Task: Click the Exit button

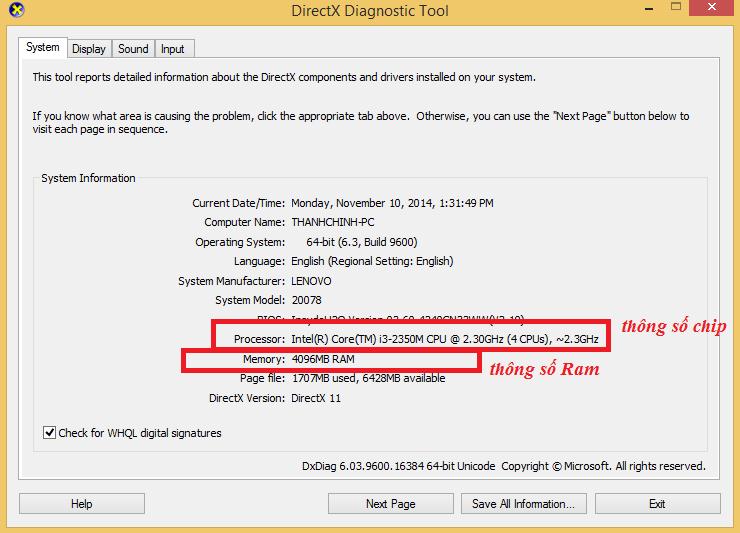Action: [x=657, y=504]
